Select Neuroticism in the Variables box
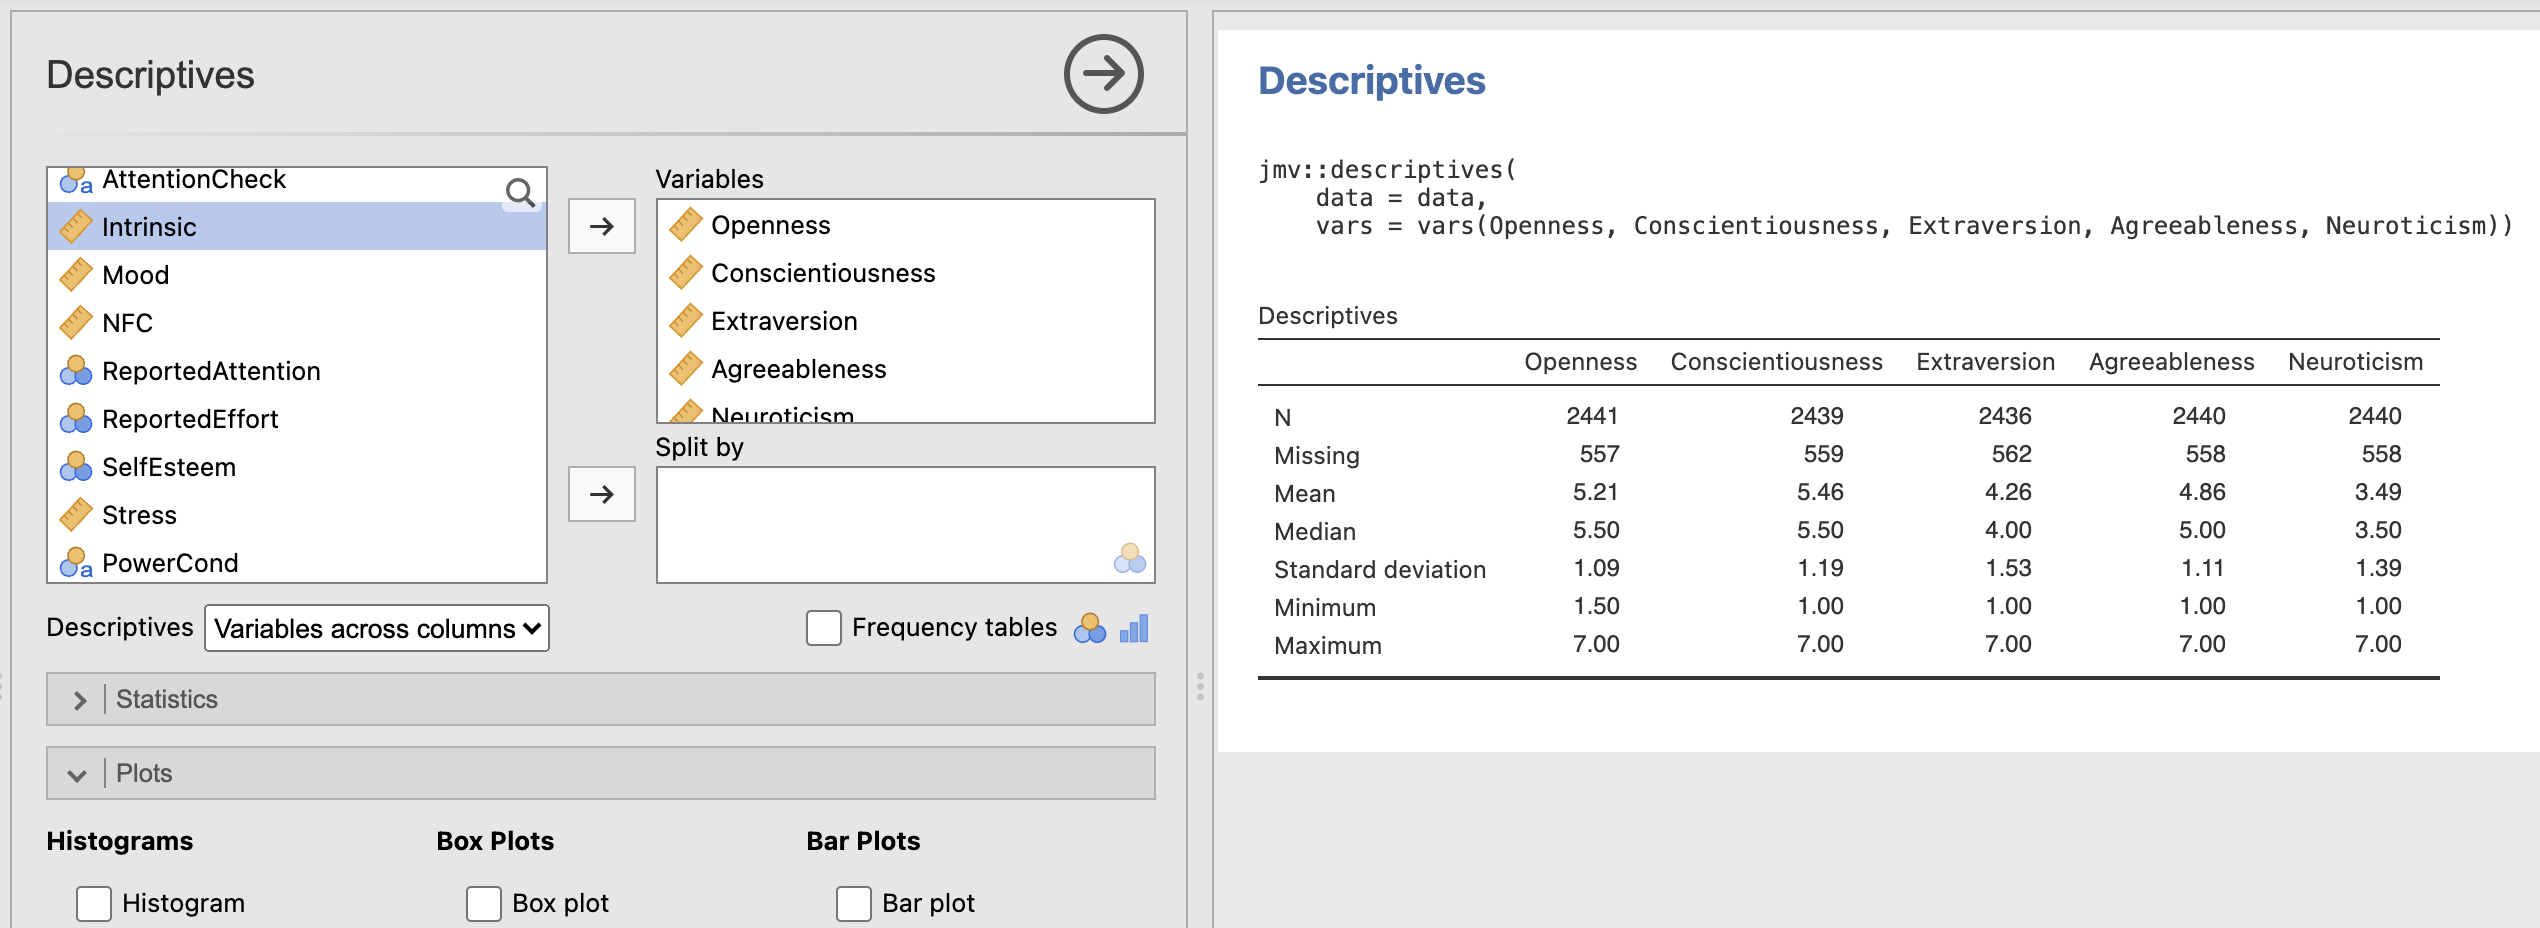 pos(906,410)
